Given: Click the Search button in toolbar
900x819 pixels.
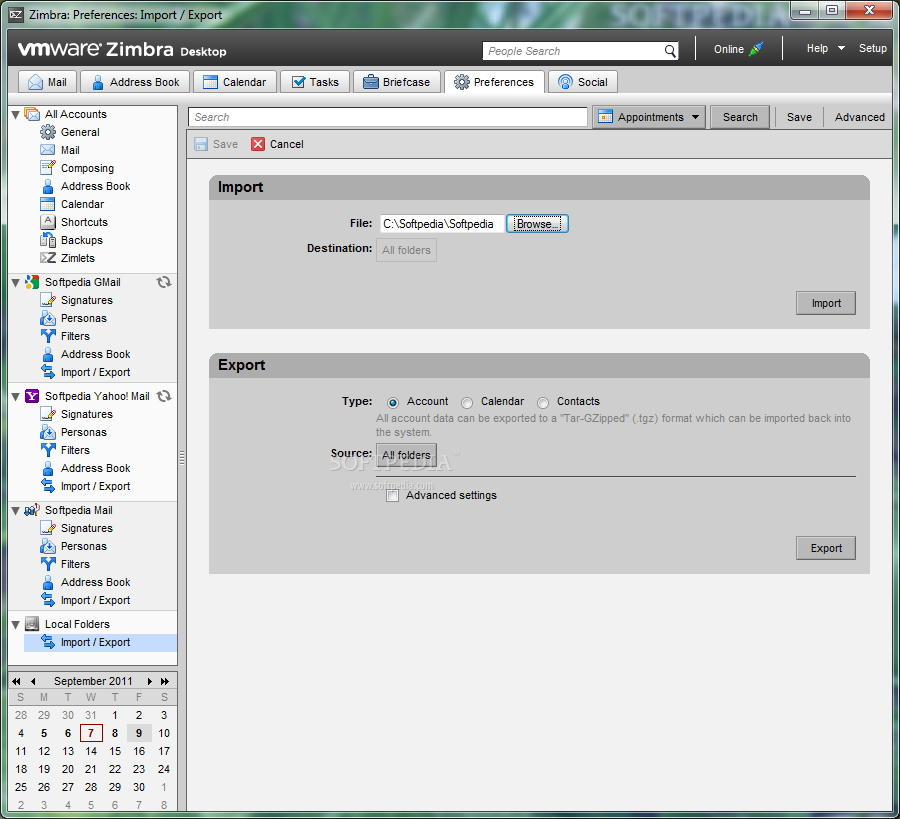Looking at the screenshot, I should pyautogui.click(x=740, y=117).
